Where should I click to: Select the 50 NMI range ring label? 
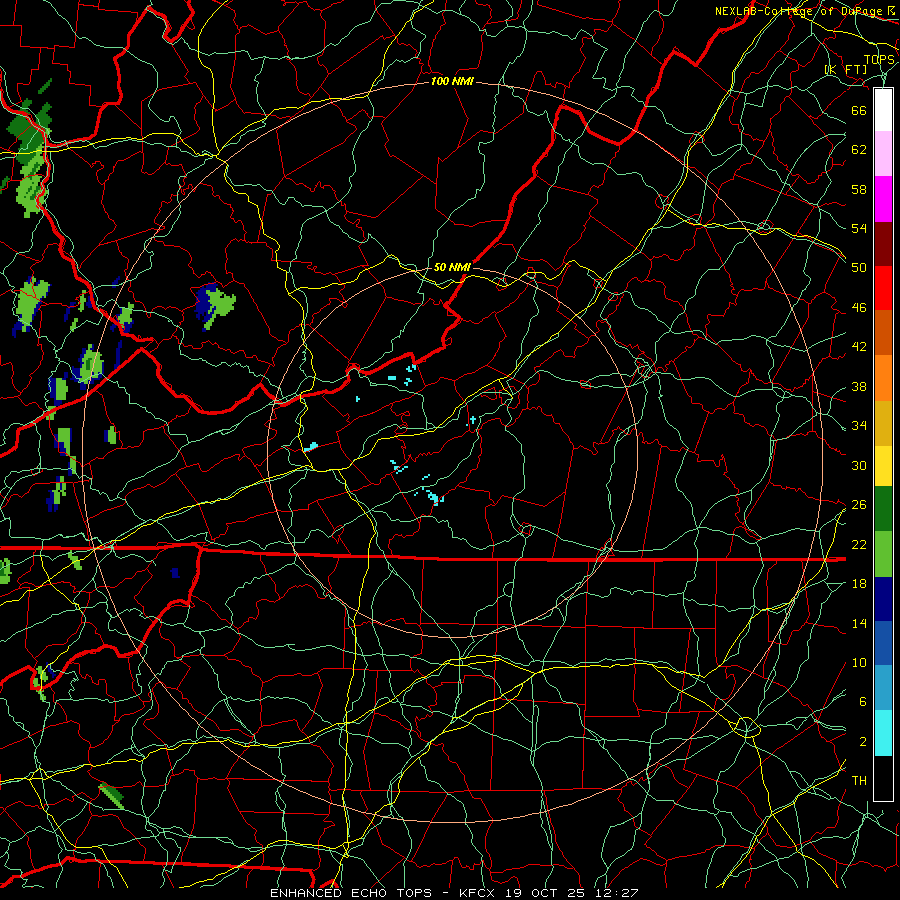pyautogui.click(x=452, y=267)
